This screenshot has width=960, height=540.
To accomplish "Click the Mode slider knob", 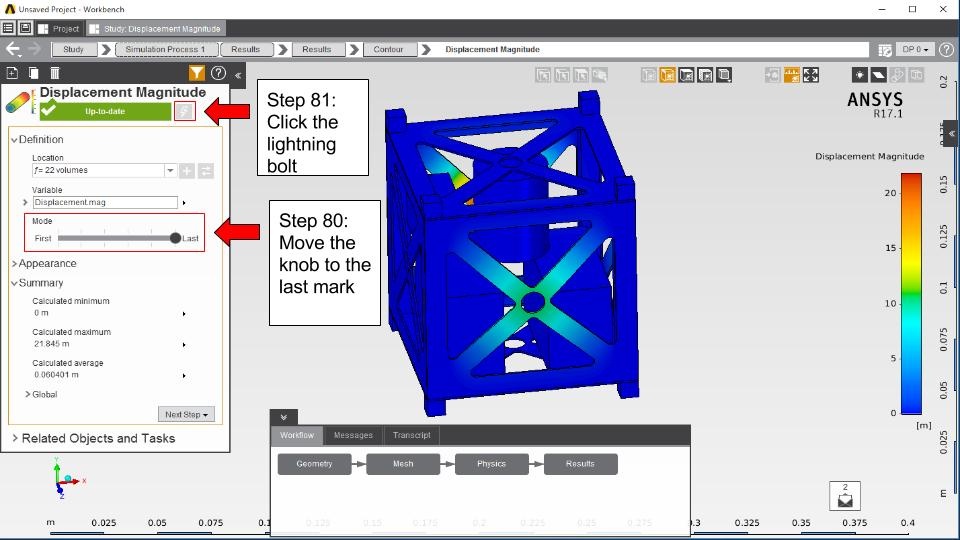I will tap(175, 238).
